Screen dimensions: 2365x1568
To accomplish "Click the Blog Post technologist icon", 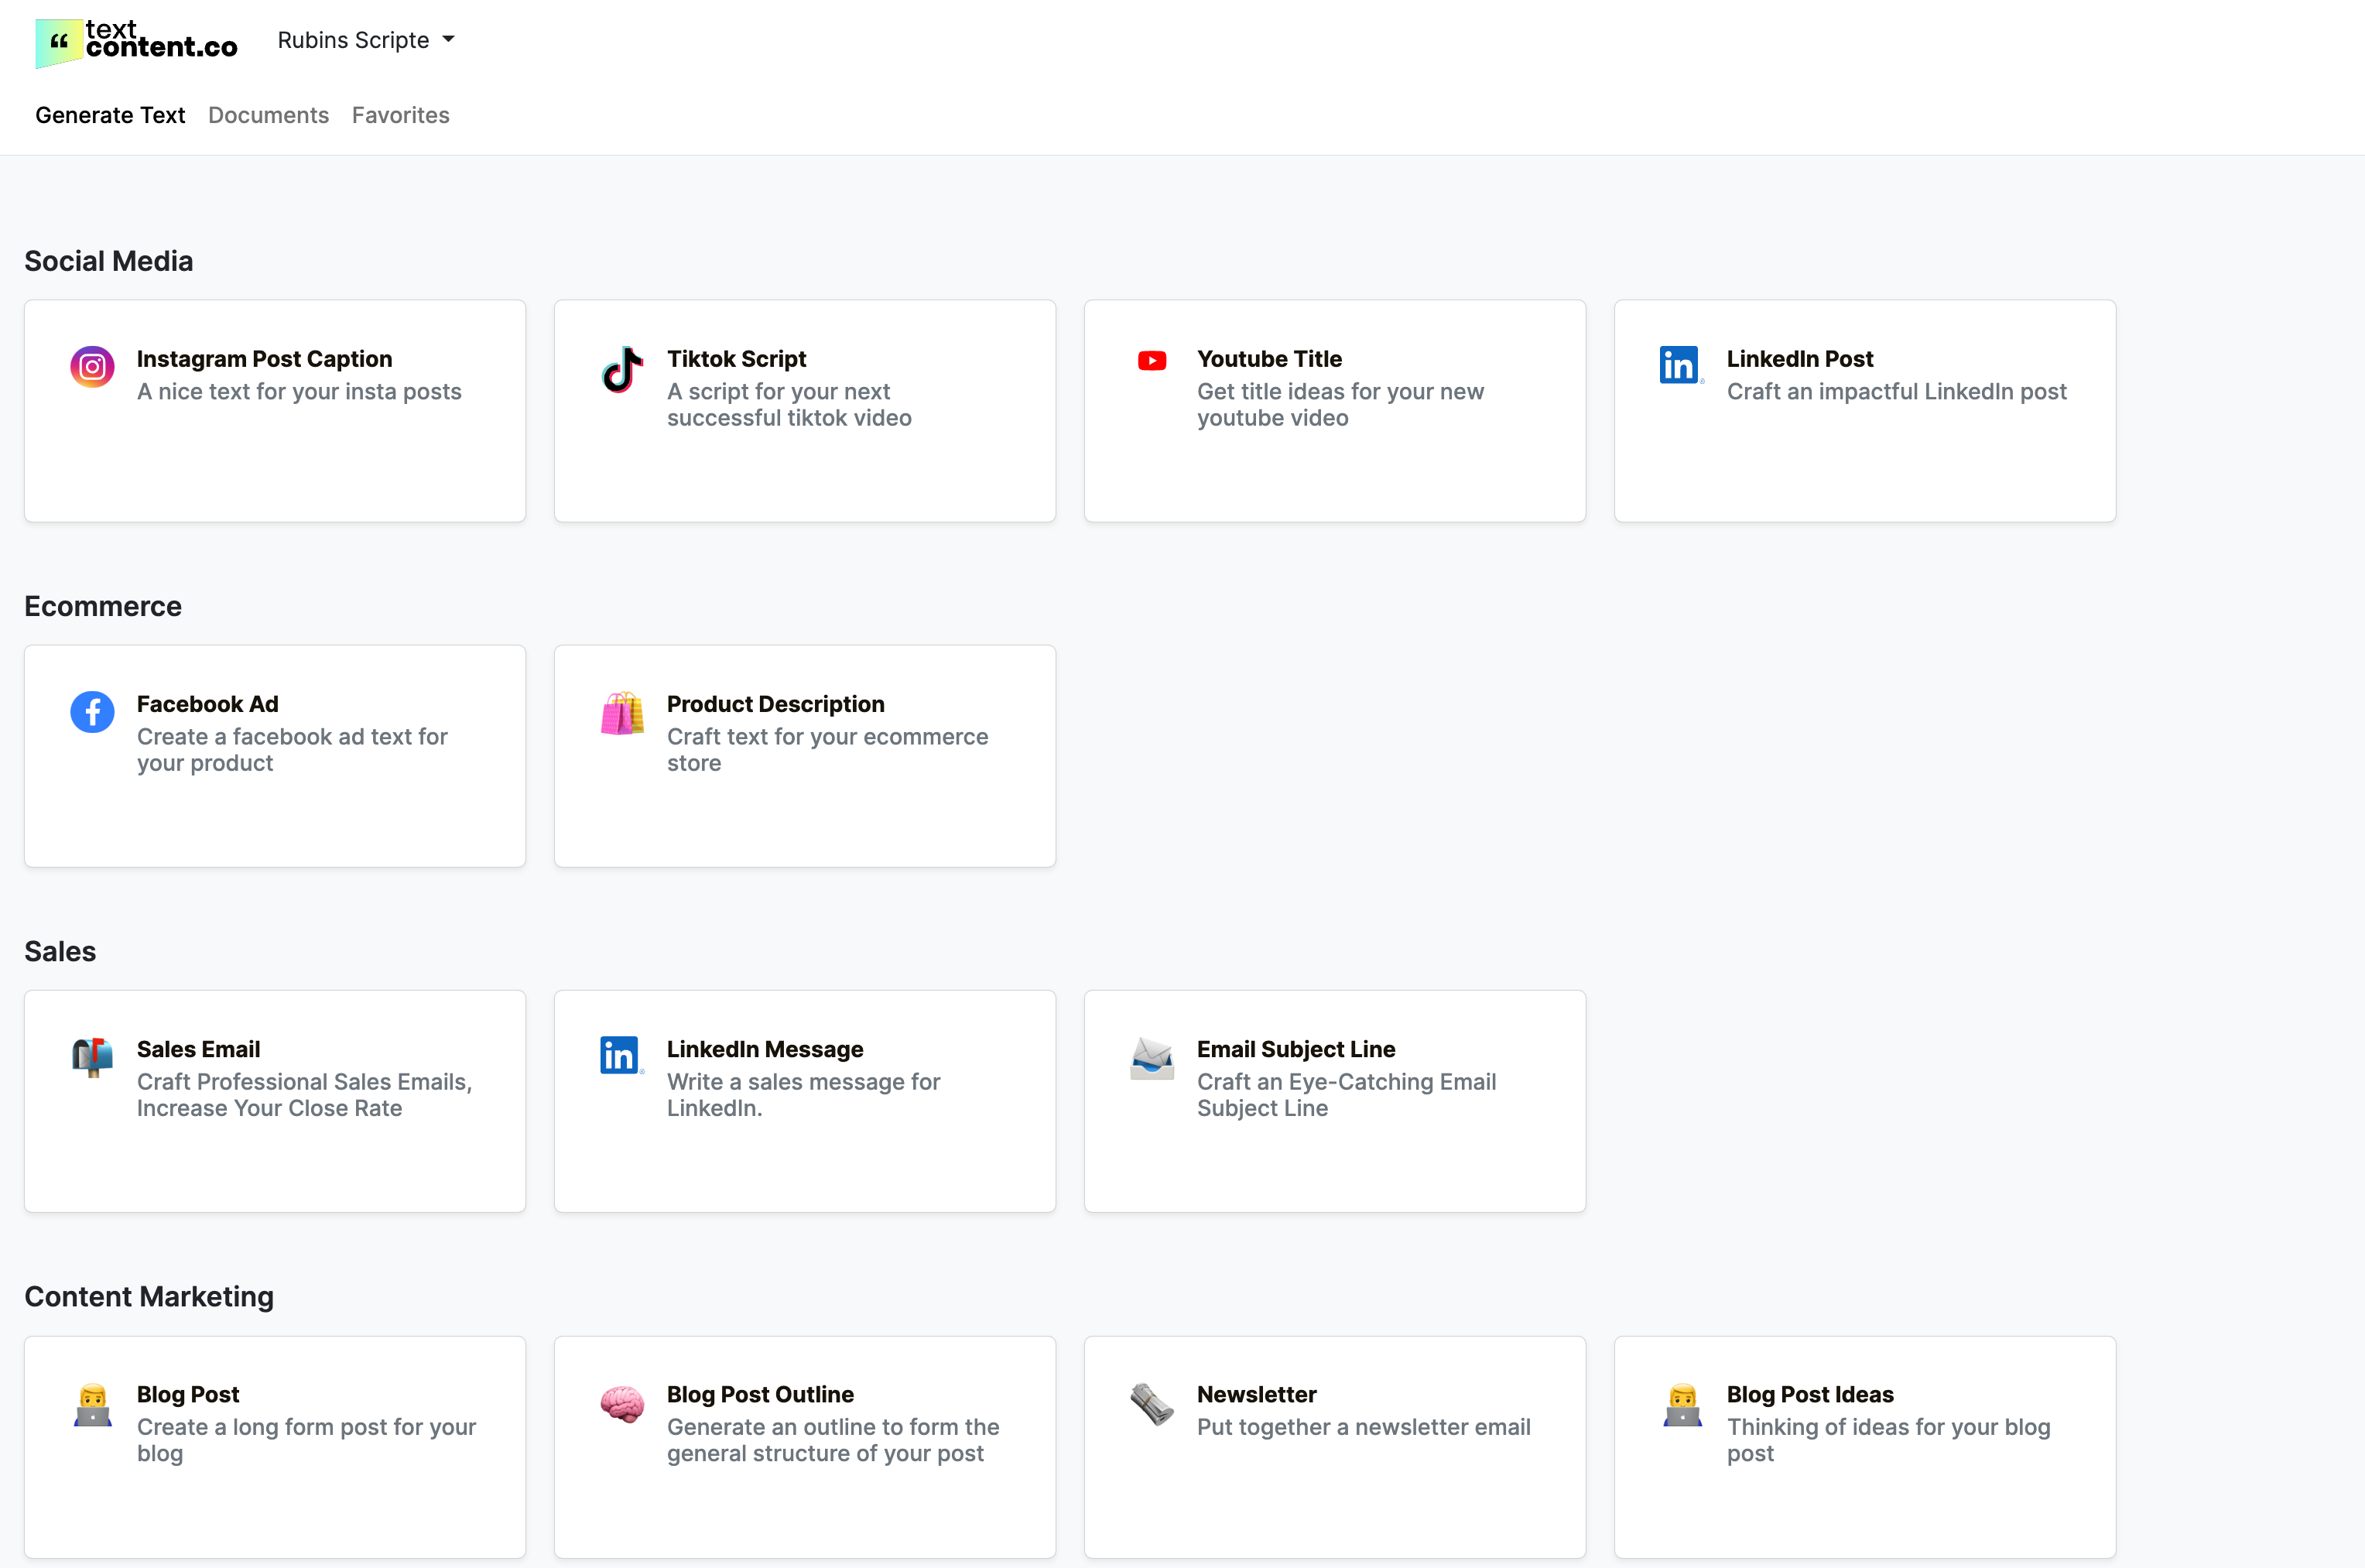I will point(92,1404).
